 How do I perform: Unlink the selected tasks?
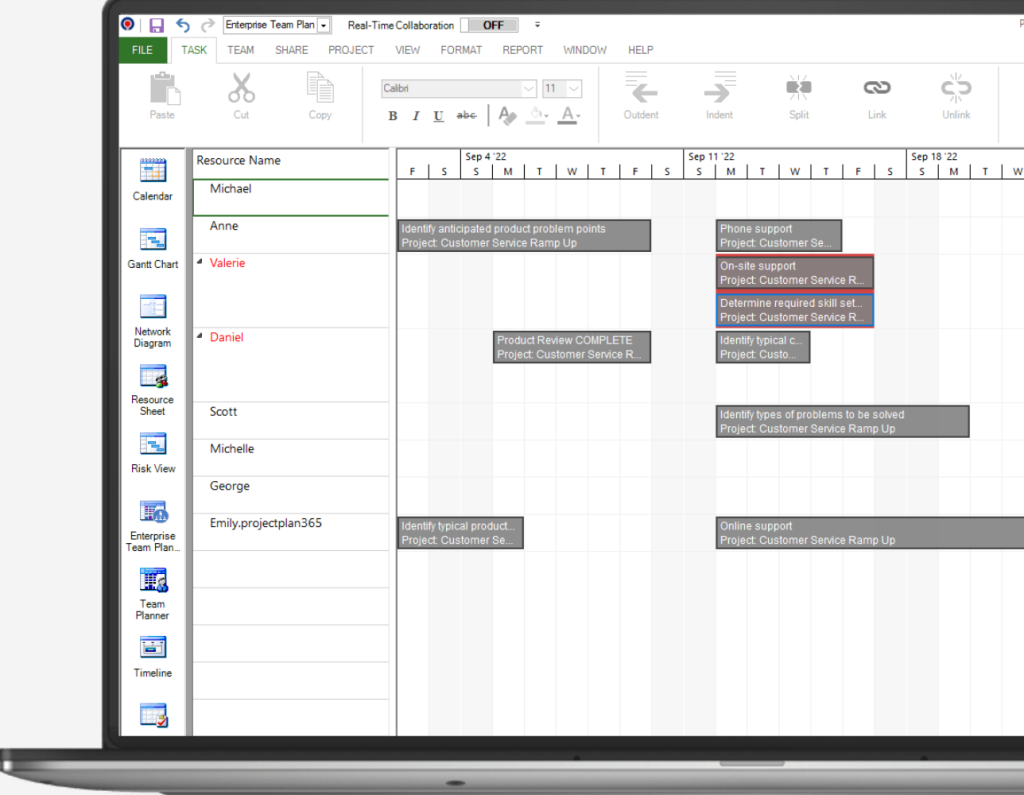955,97
